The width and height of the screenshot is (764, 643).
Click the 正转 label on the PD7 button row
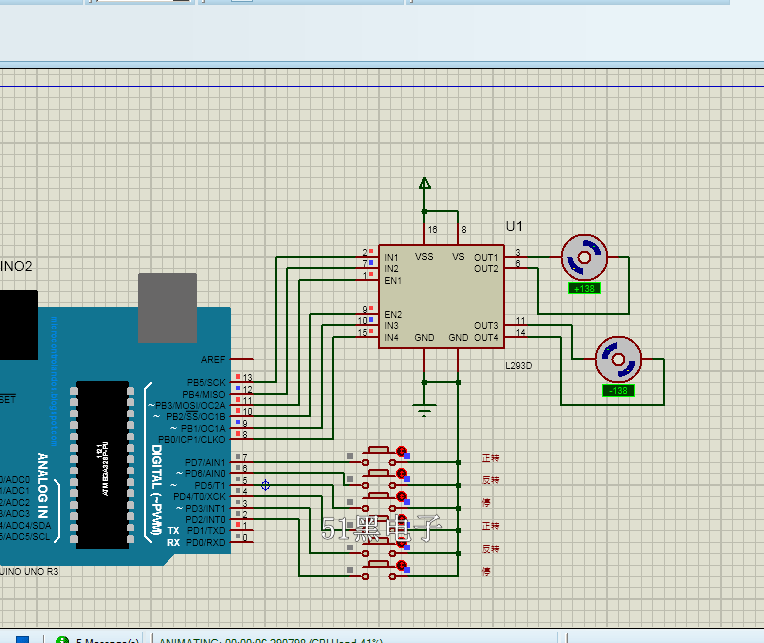pos(491,458)
